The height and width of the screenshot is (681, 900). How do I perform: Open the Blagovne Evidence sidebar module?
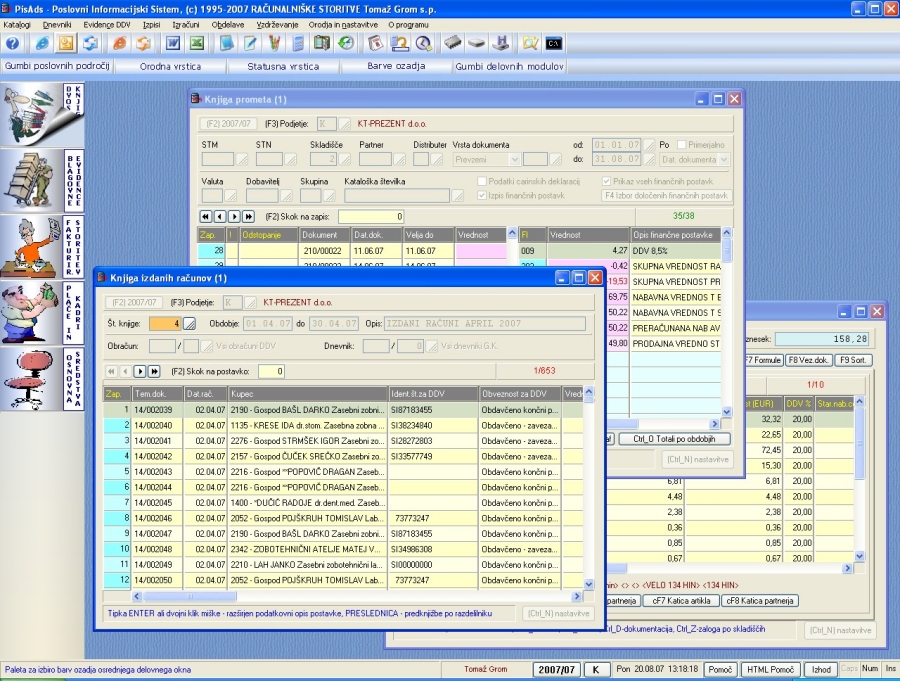click(x=43, y=179)
